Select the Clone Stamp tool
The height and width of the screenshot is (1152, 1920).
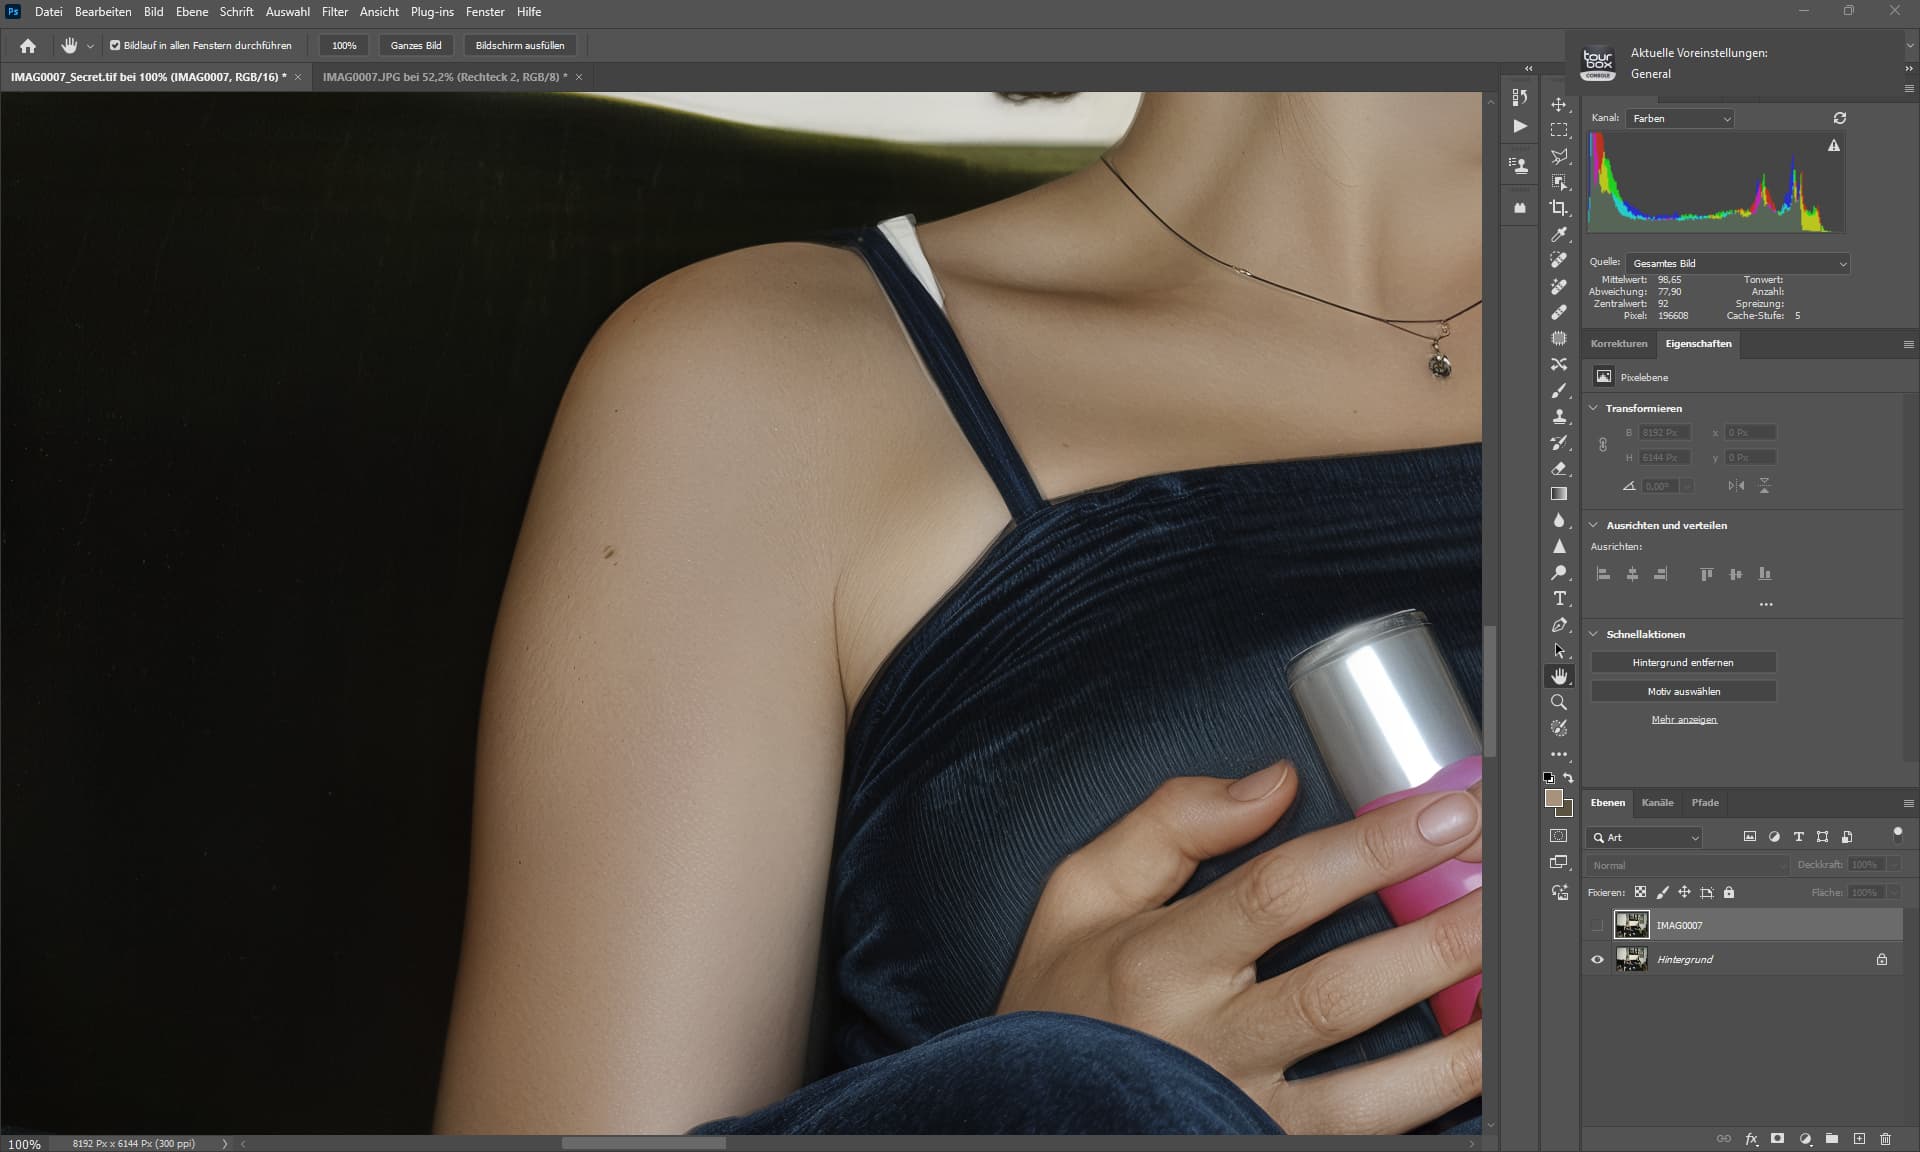point(1558,417)
